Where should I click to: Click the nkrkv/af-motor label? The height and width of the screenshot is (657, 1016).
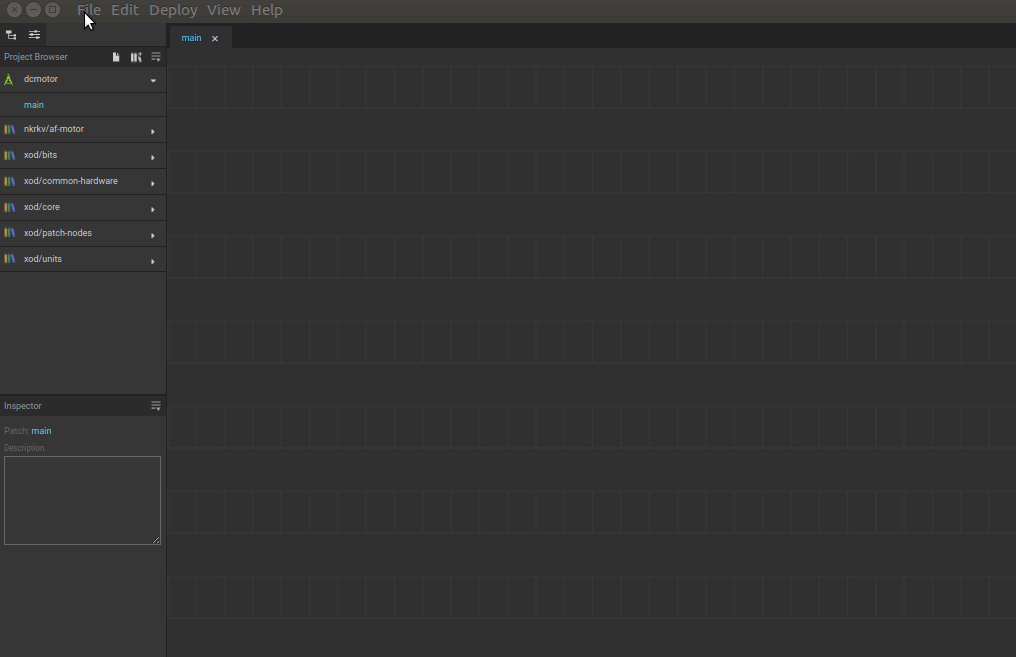pos(54,129)
